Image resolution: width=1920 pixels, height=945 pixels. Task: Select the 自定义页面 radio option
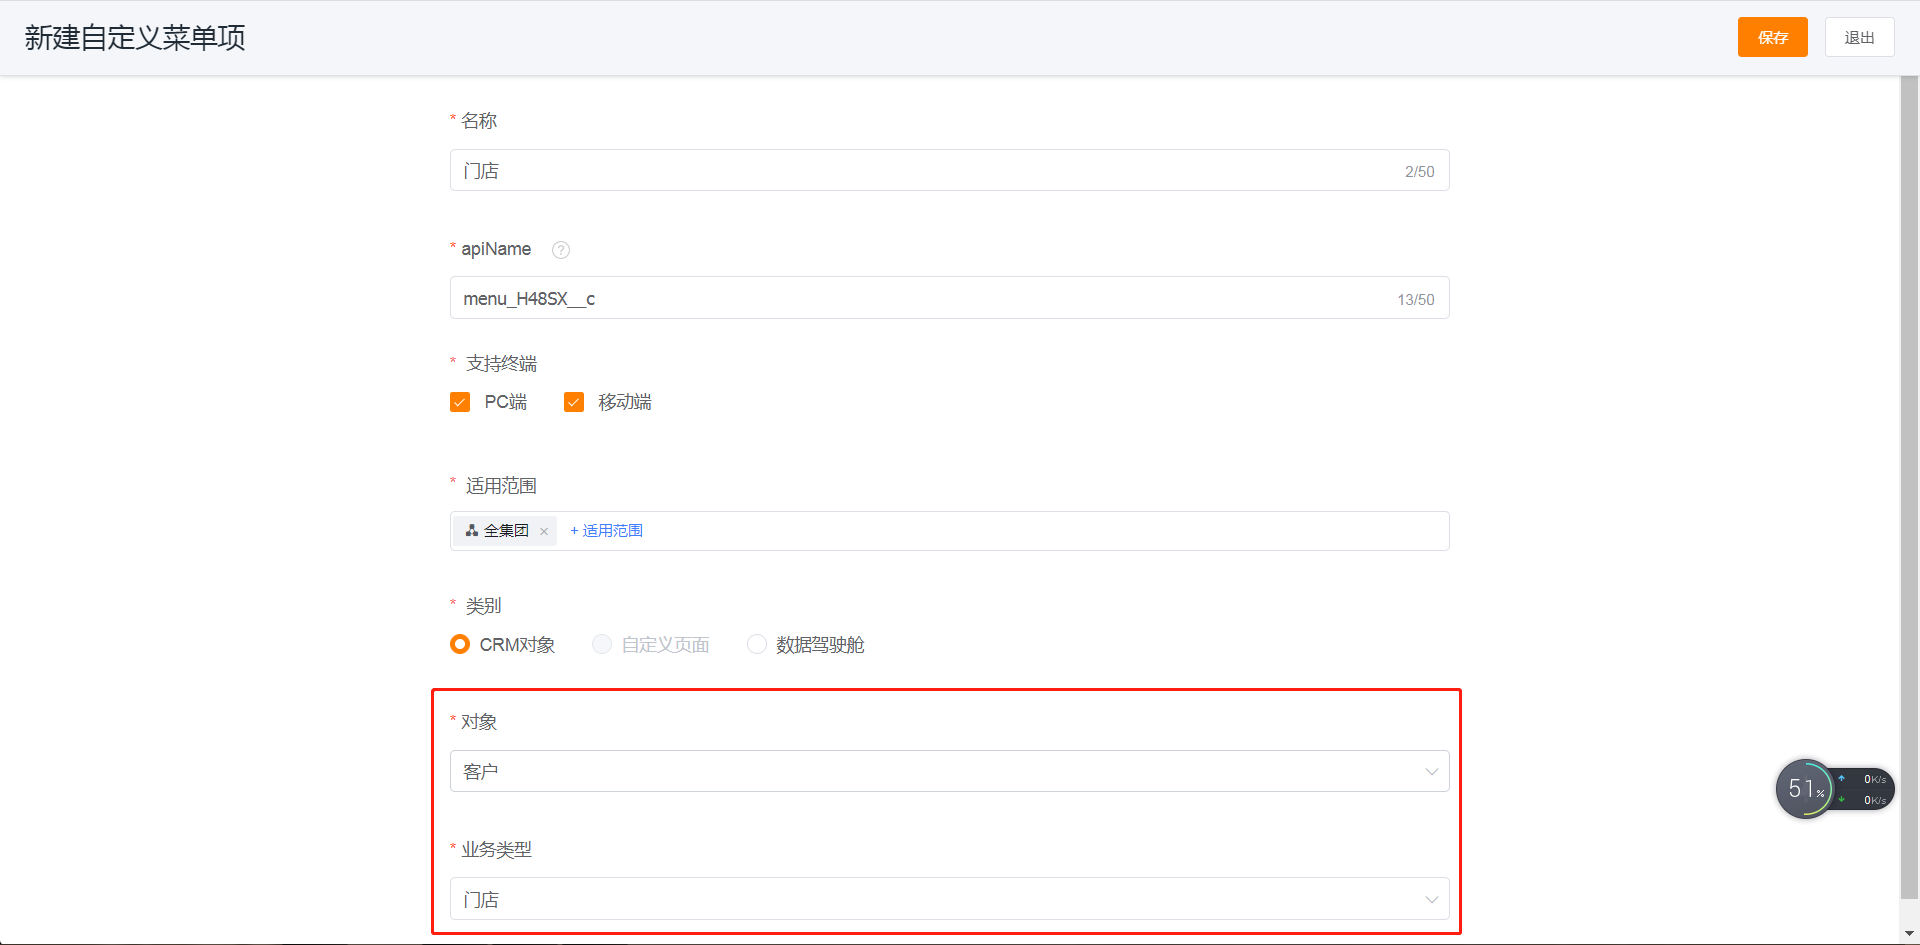pos(602,644)
